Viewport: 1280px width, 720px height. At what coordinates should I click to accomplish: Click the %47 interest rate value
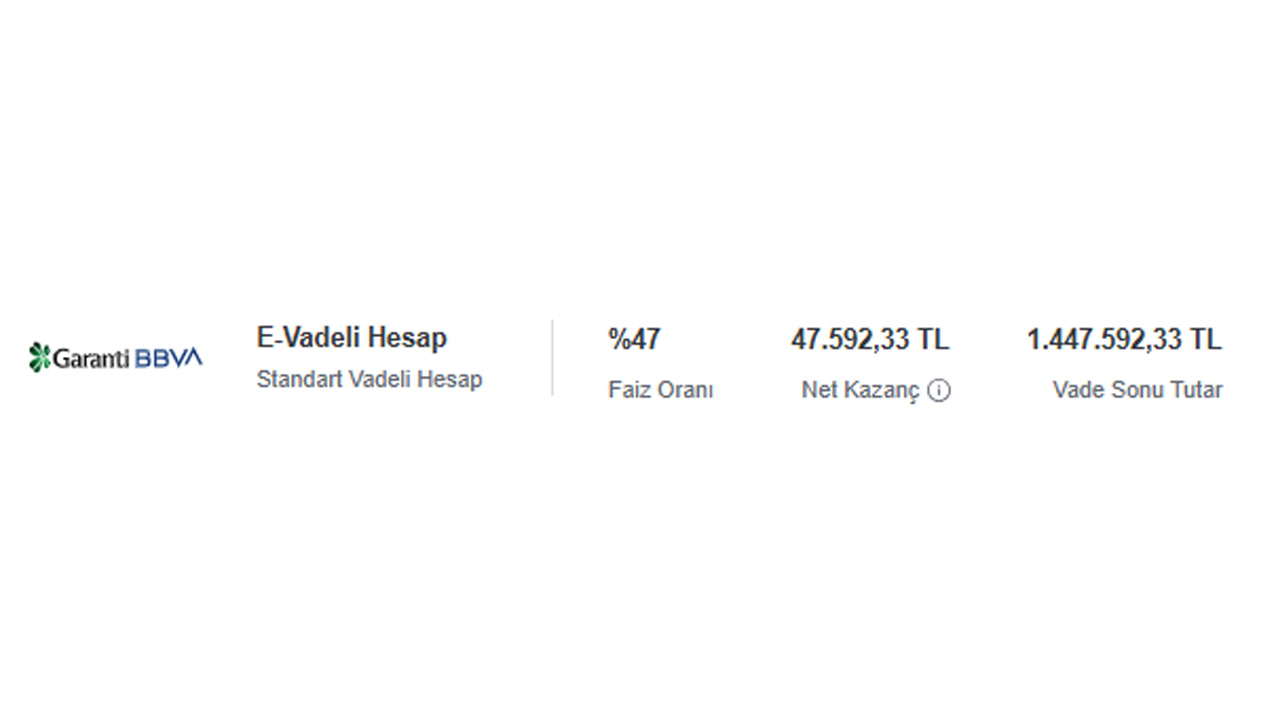point(634,340)
